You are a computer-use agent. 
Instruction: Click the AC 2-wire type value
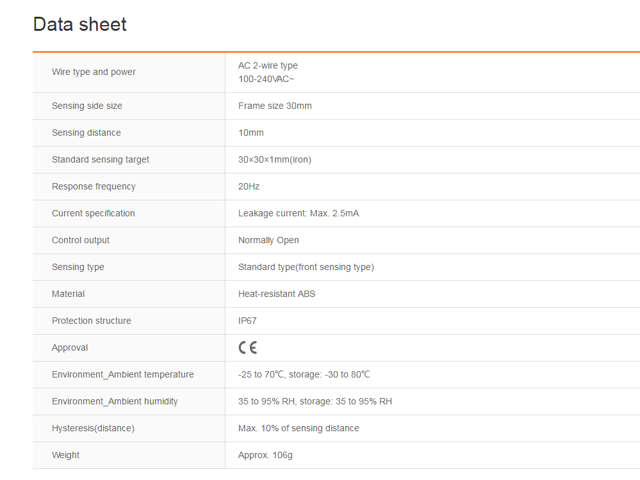(x=268, y=66)
